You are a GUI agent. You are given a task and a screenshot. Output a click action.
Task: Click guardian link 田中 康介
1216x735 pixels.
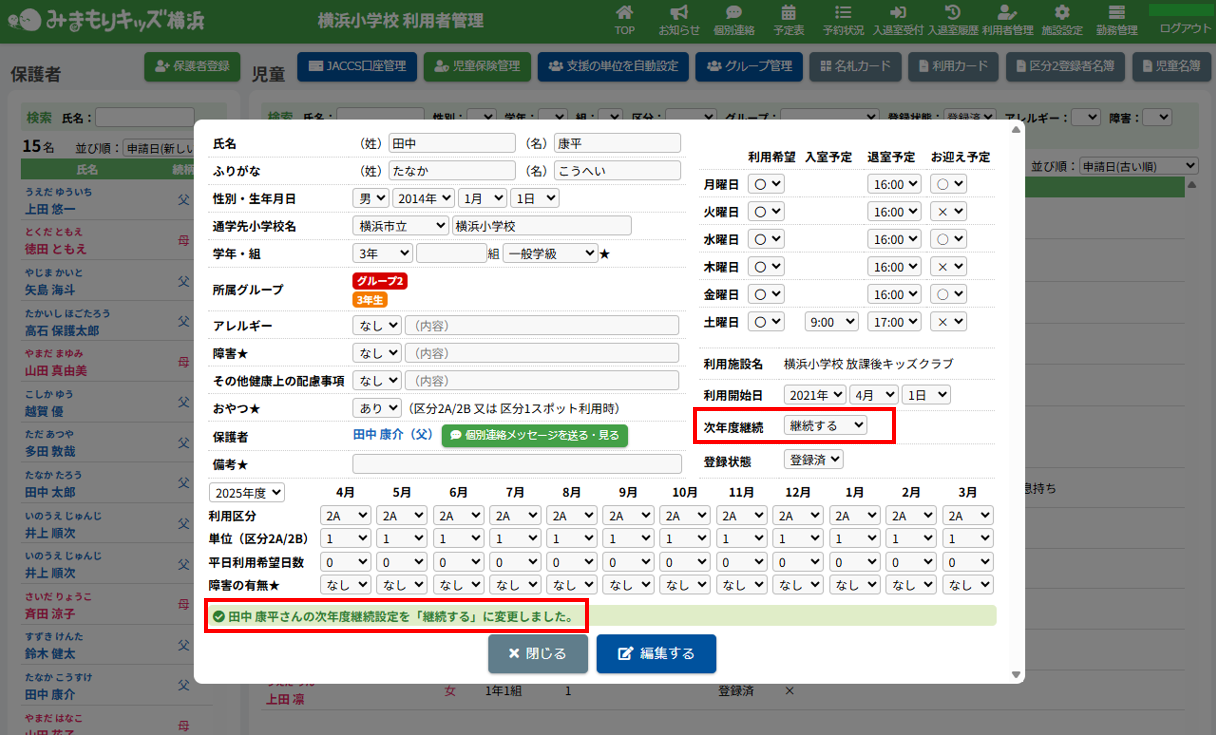tap(393, 436)
